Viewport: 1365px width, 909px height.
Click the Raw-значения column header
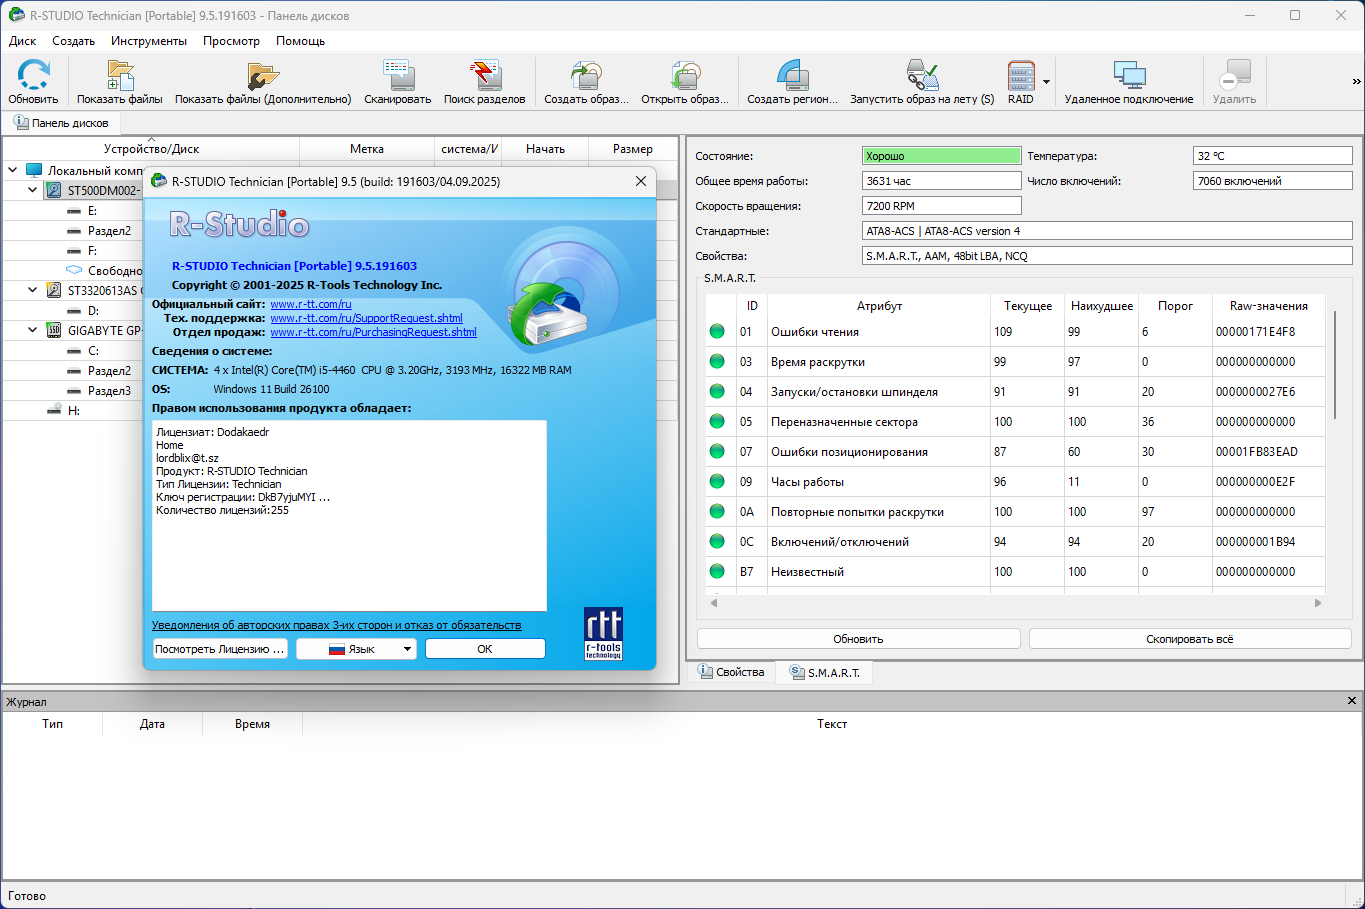tap(1268, 306)
